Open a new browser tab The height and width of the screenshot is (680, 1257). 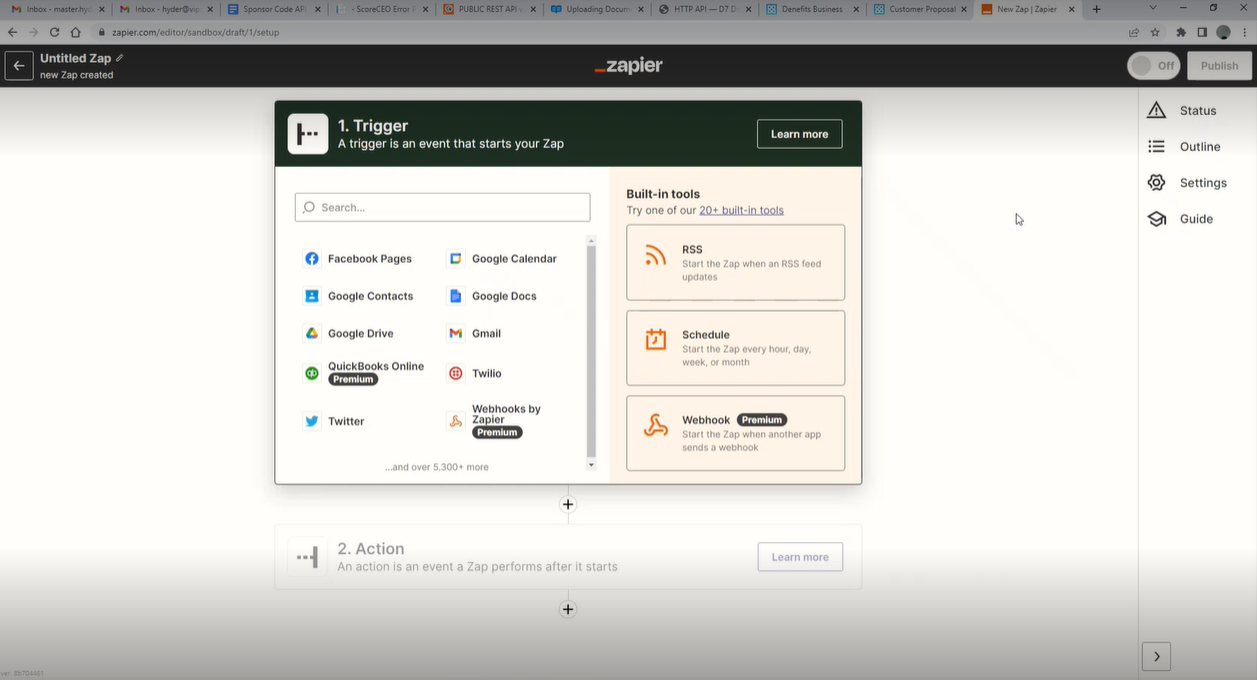click(1096, 9)
